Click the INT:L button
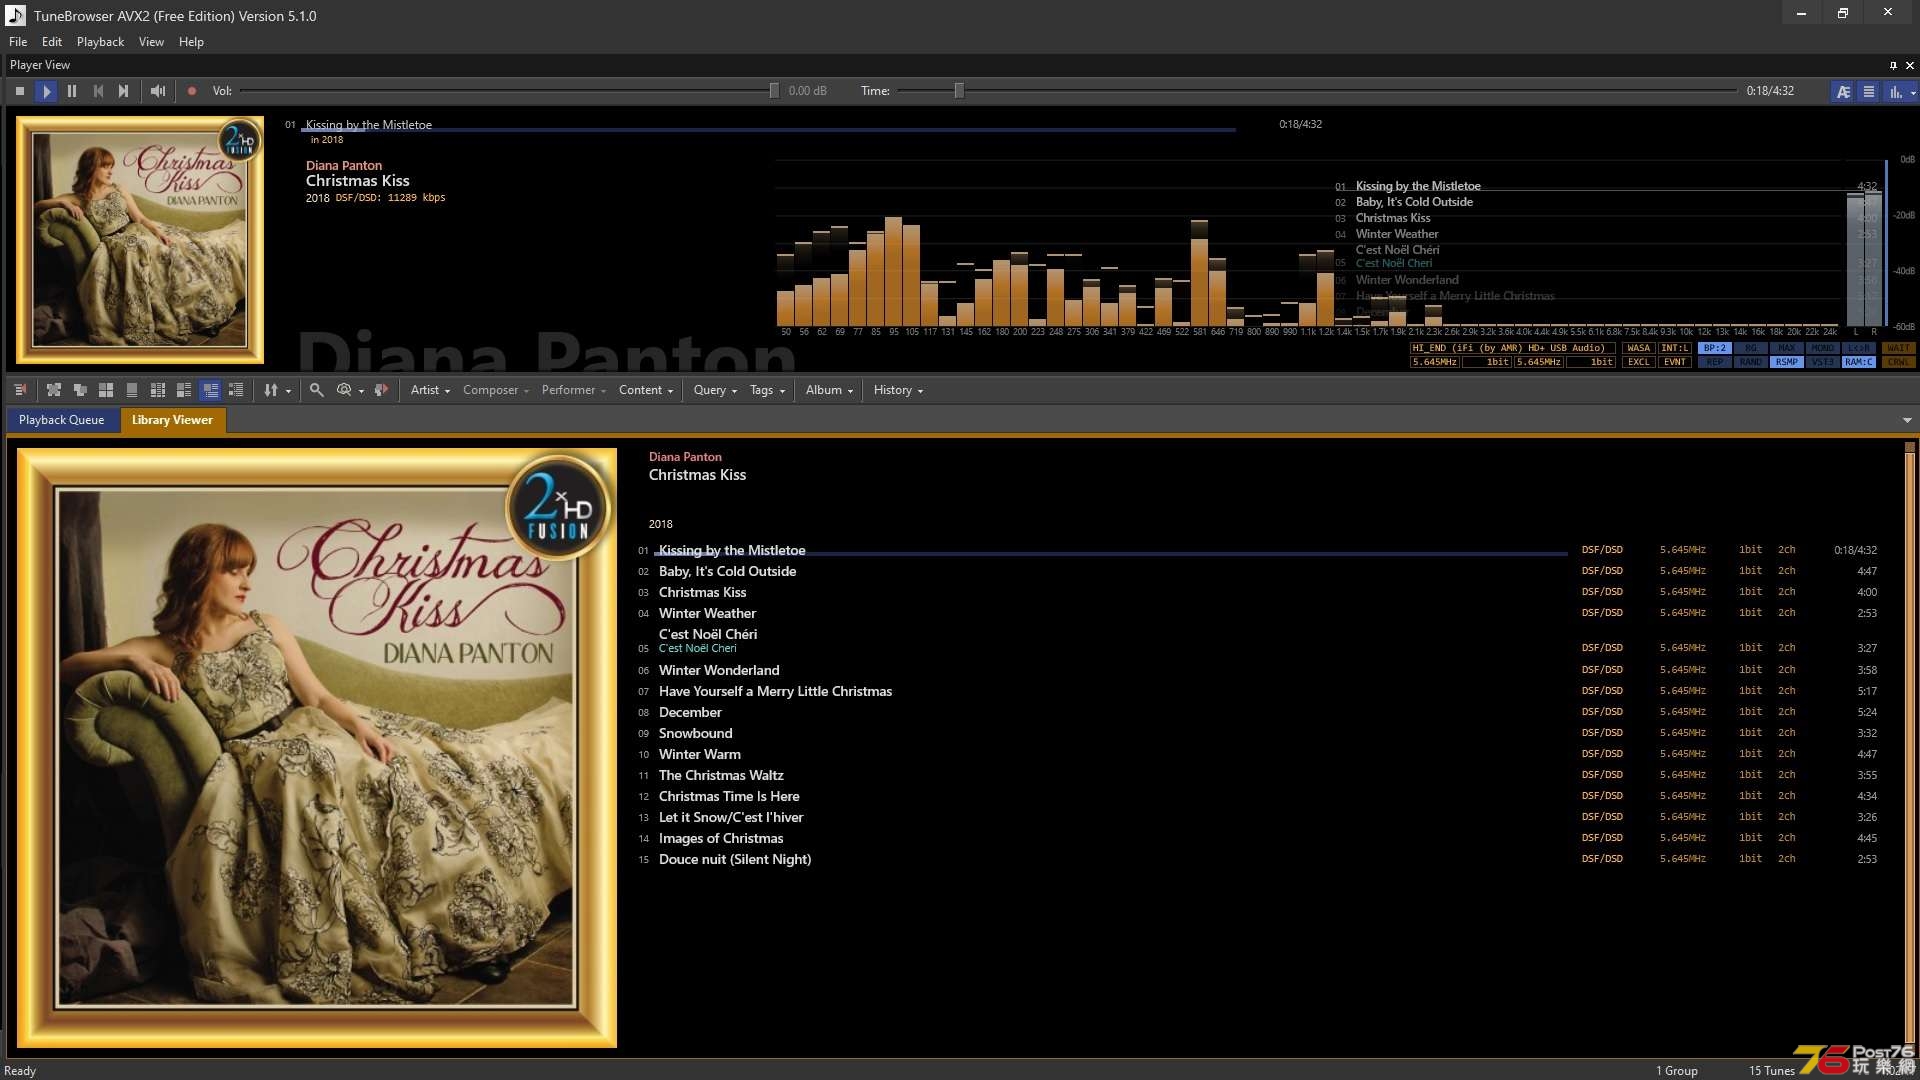Viewport: 1920px width, 1080px height. coord(1675,348)
